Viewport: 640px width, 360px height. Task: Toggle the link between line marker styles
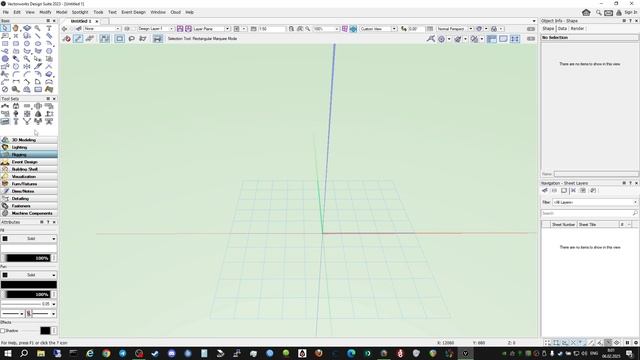click(29, 313)
